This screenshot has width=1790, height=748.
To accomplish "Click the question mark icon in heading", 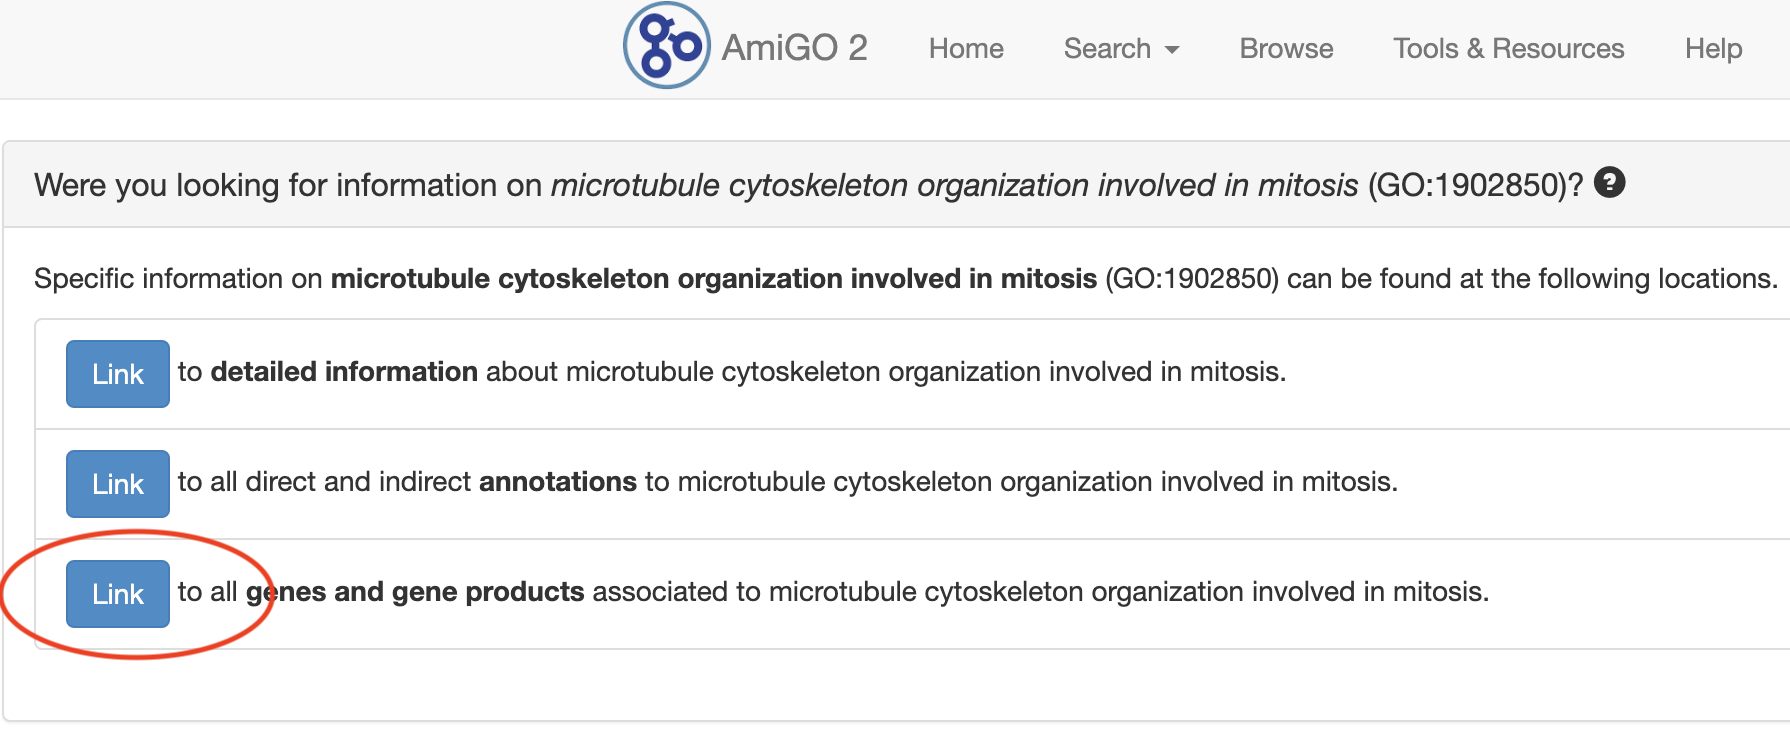I will pos(1609,183).
